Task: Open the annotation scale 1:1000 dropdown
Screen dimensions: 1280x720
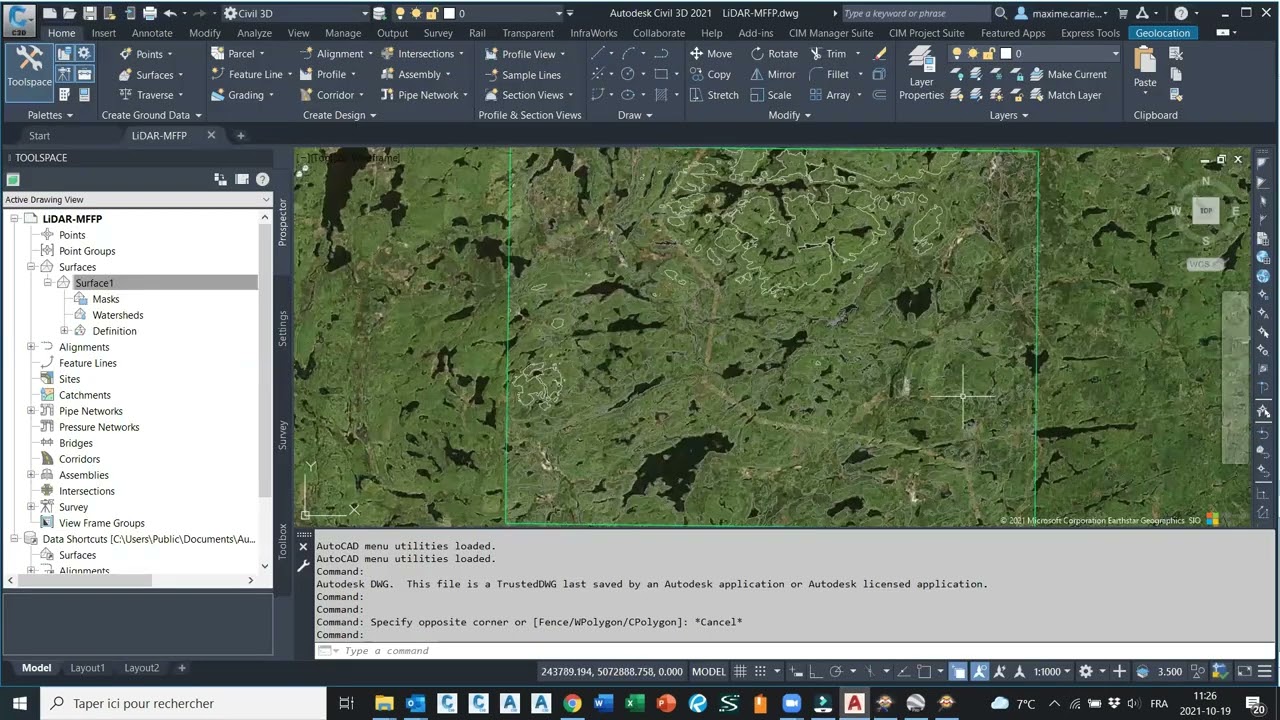Action: [x=1053, y=671]
